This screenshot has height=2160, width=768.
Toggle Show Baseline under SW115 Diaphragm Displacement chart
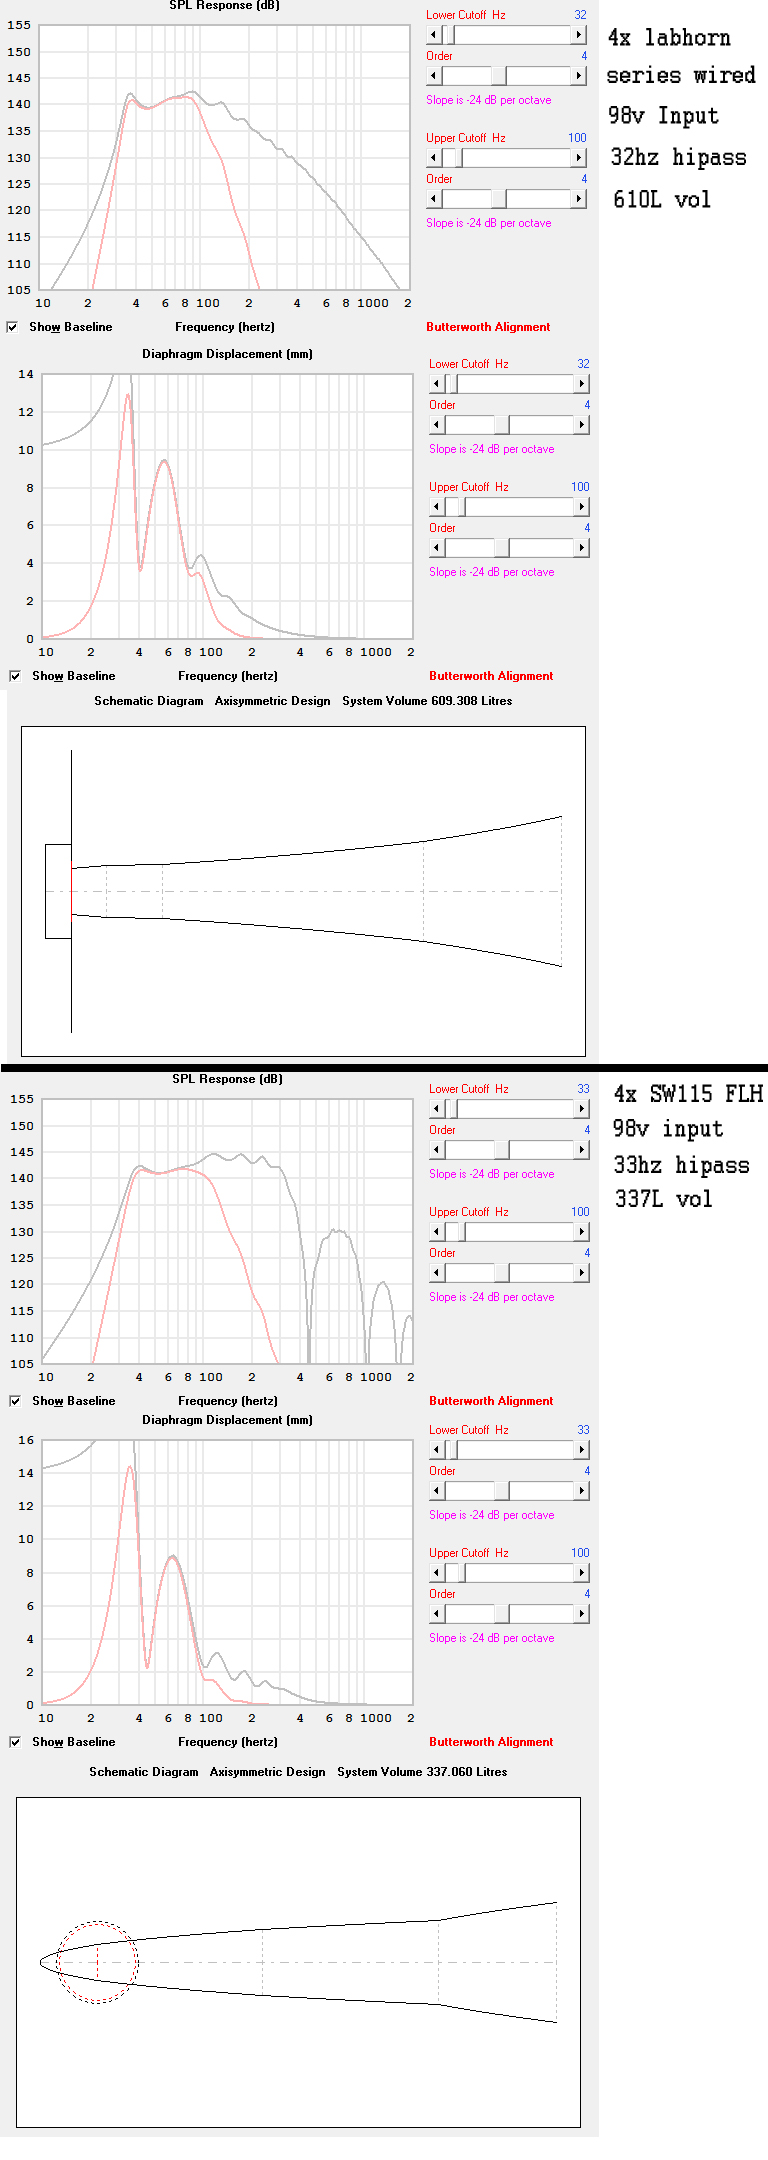(x=15, y=1742)
